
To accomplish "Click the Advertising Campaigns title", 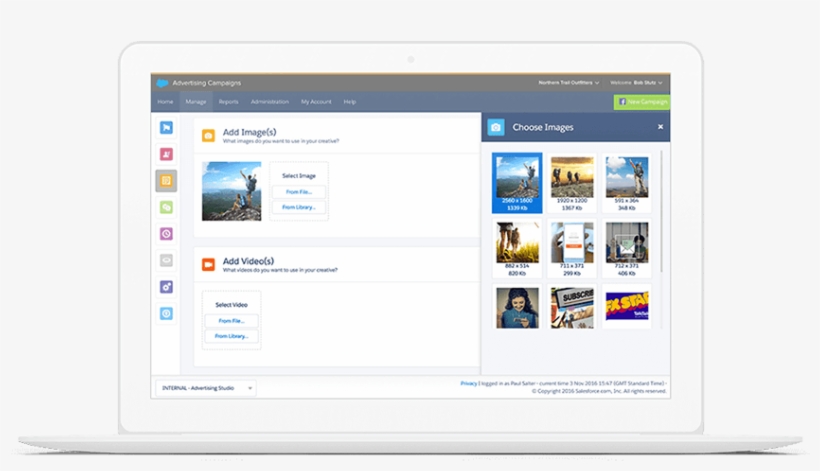I will 207,83.
